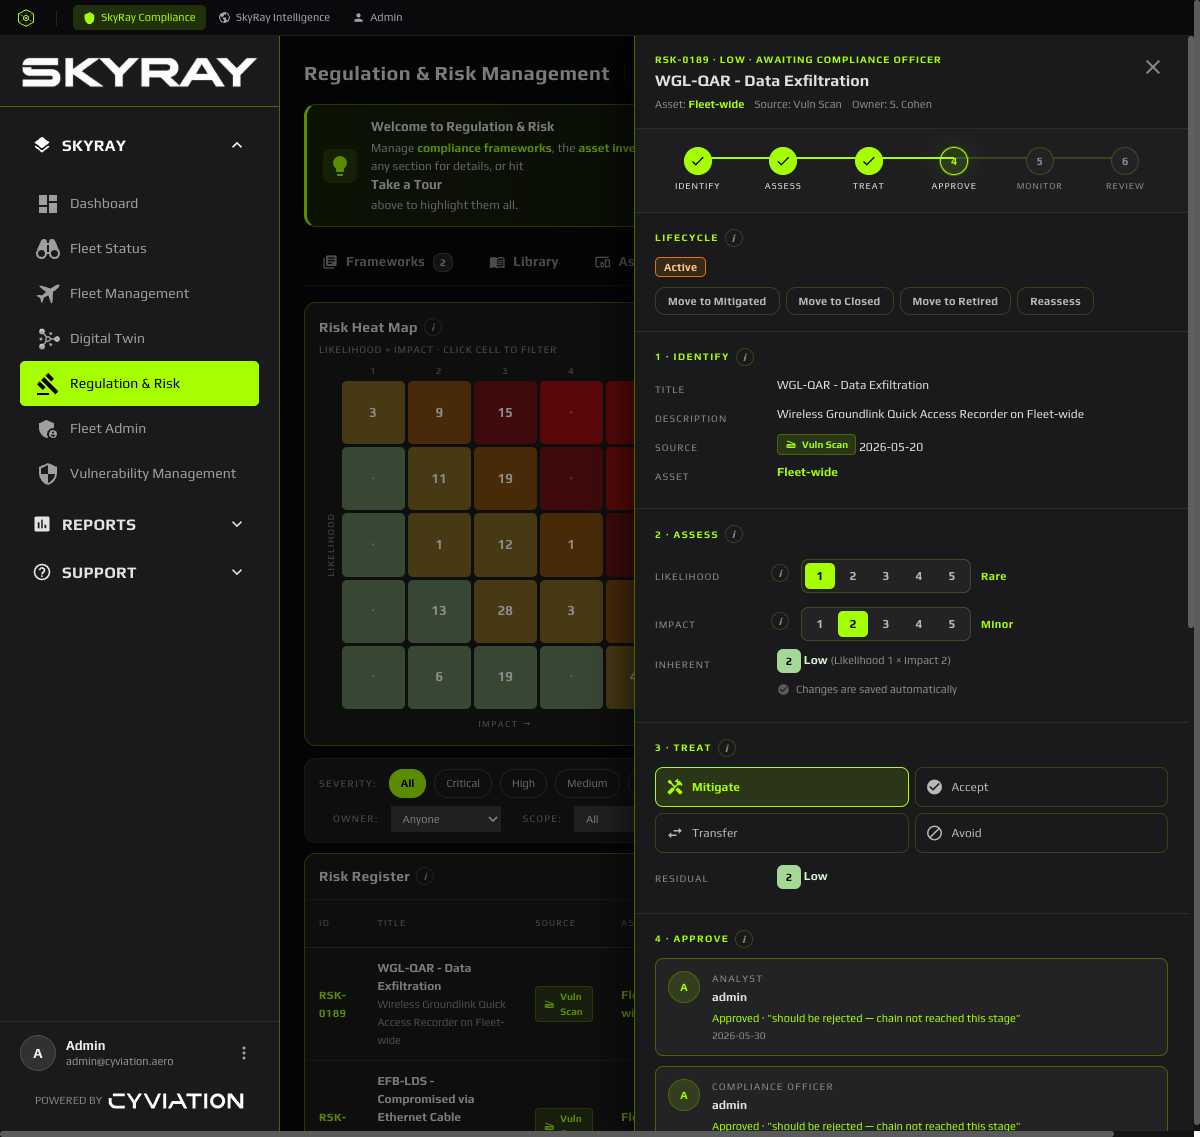The width and height of the screenshot is (1200, 1137).
Task: Expand the REPORTS sidebar section
Action: pos(237,524)
